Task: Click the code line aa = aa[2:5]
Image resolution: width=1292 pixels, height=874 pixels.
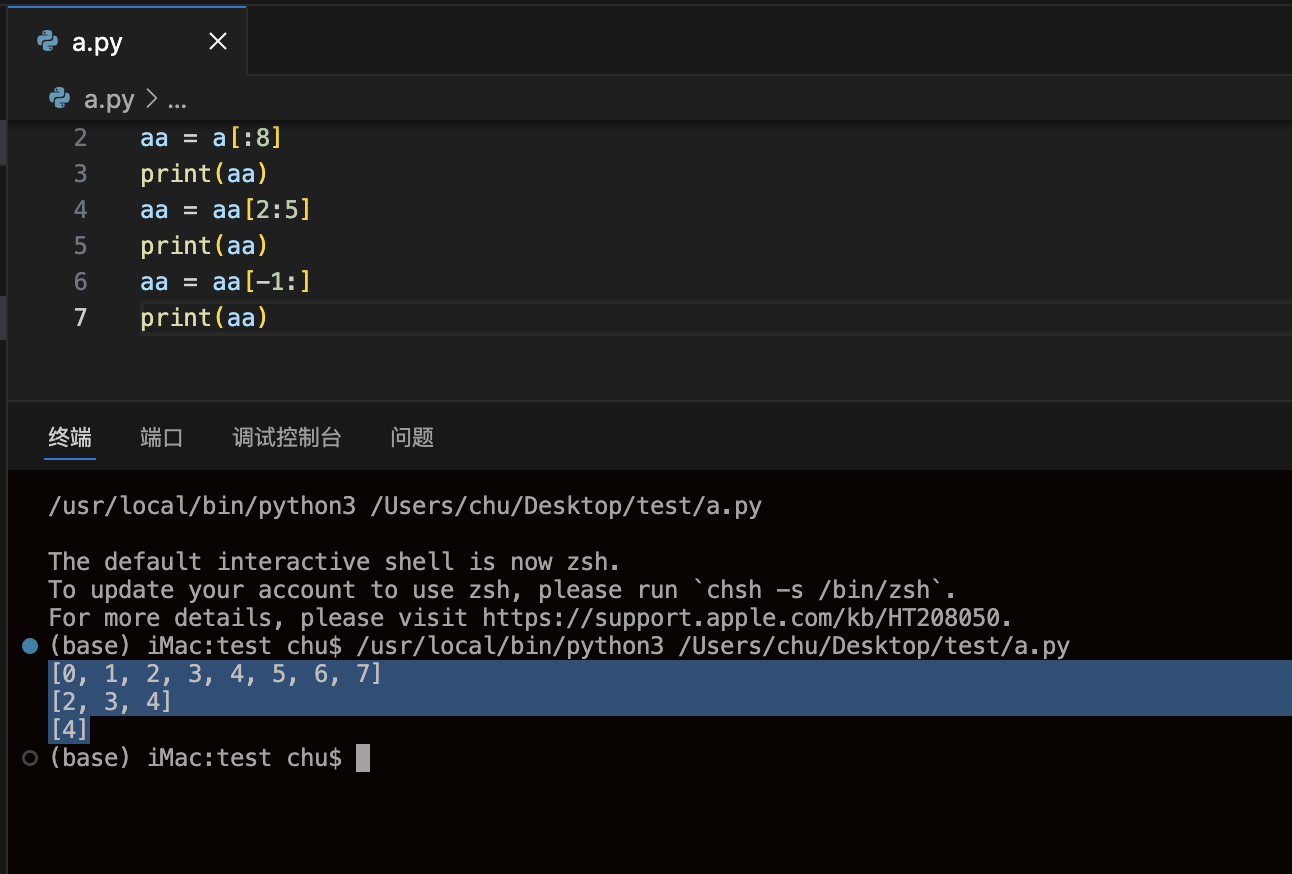Action: pos(225,209)
